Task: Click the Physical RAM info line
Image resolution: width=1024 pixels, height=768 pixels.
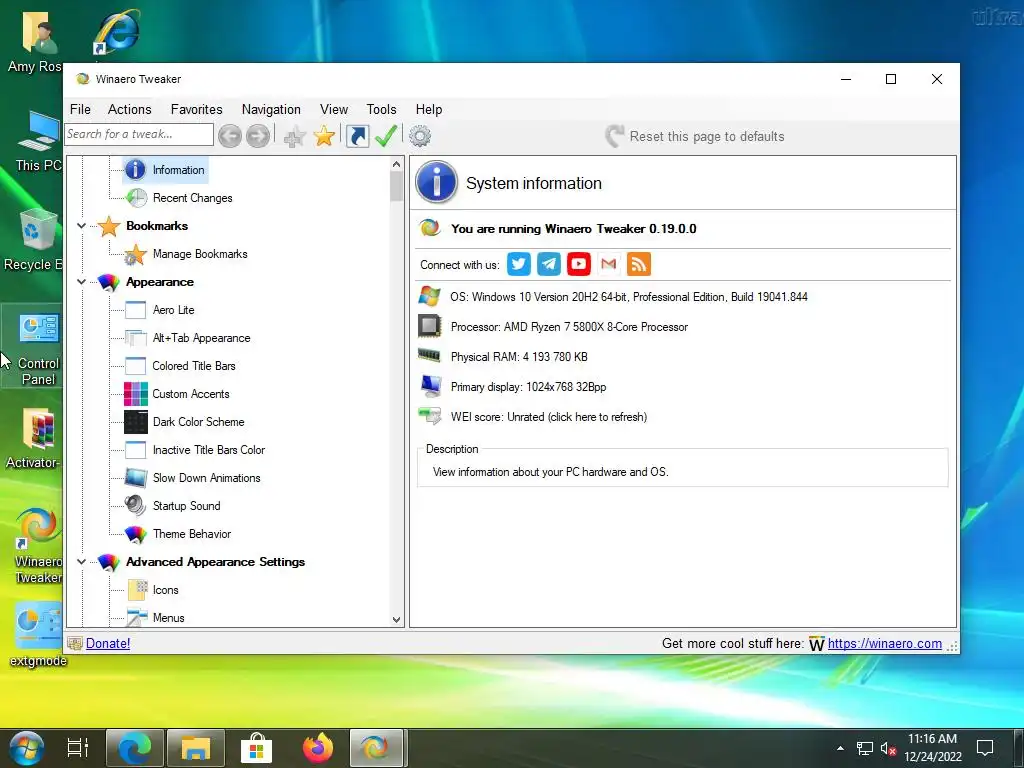Action: (x=519, y=357)
